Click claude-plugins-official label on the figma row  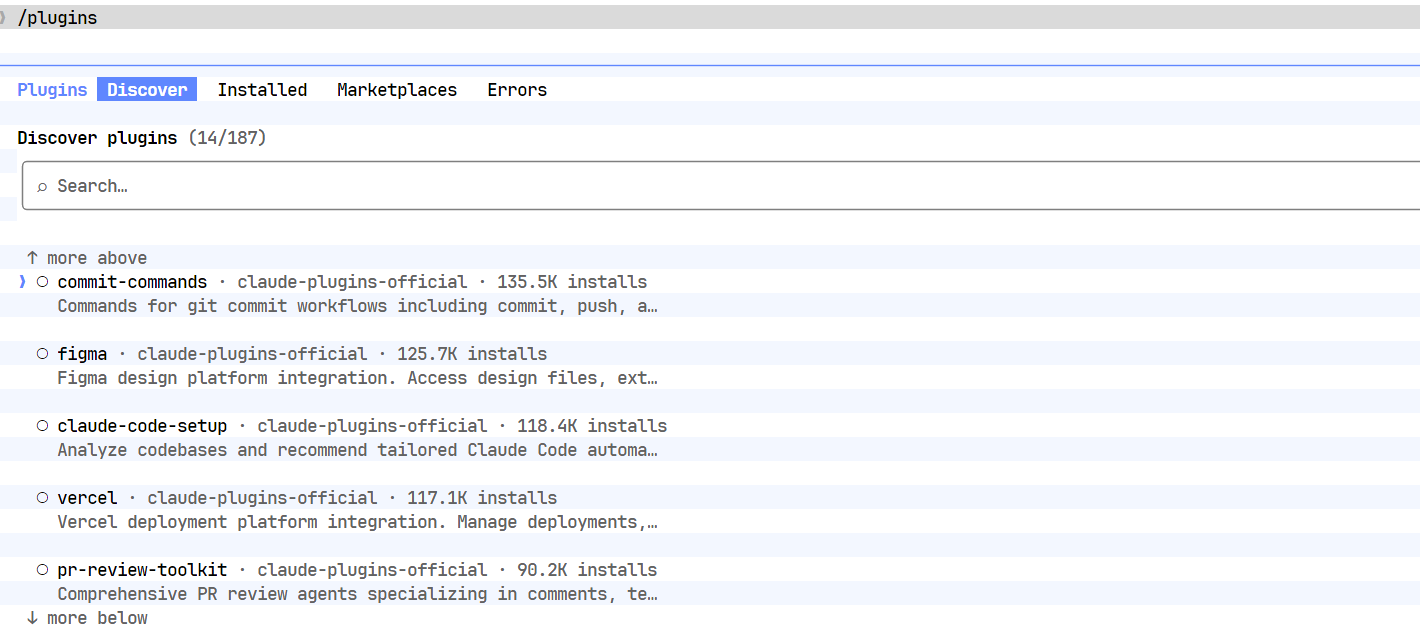click(252, 354)
